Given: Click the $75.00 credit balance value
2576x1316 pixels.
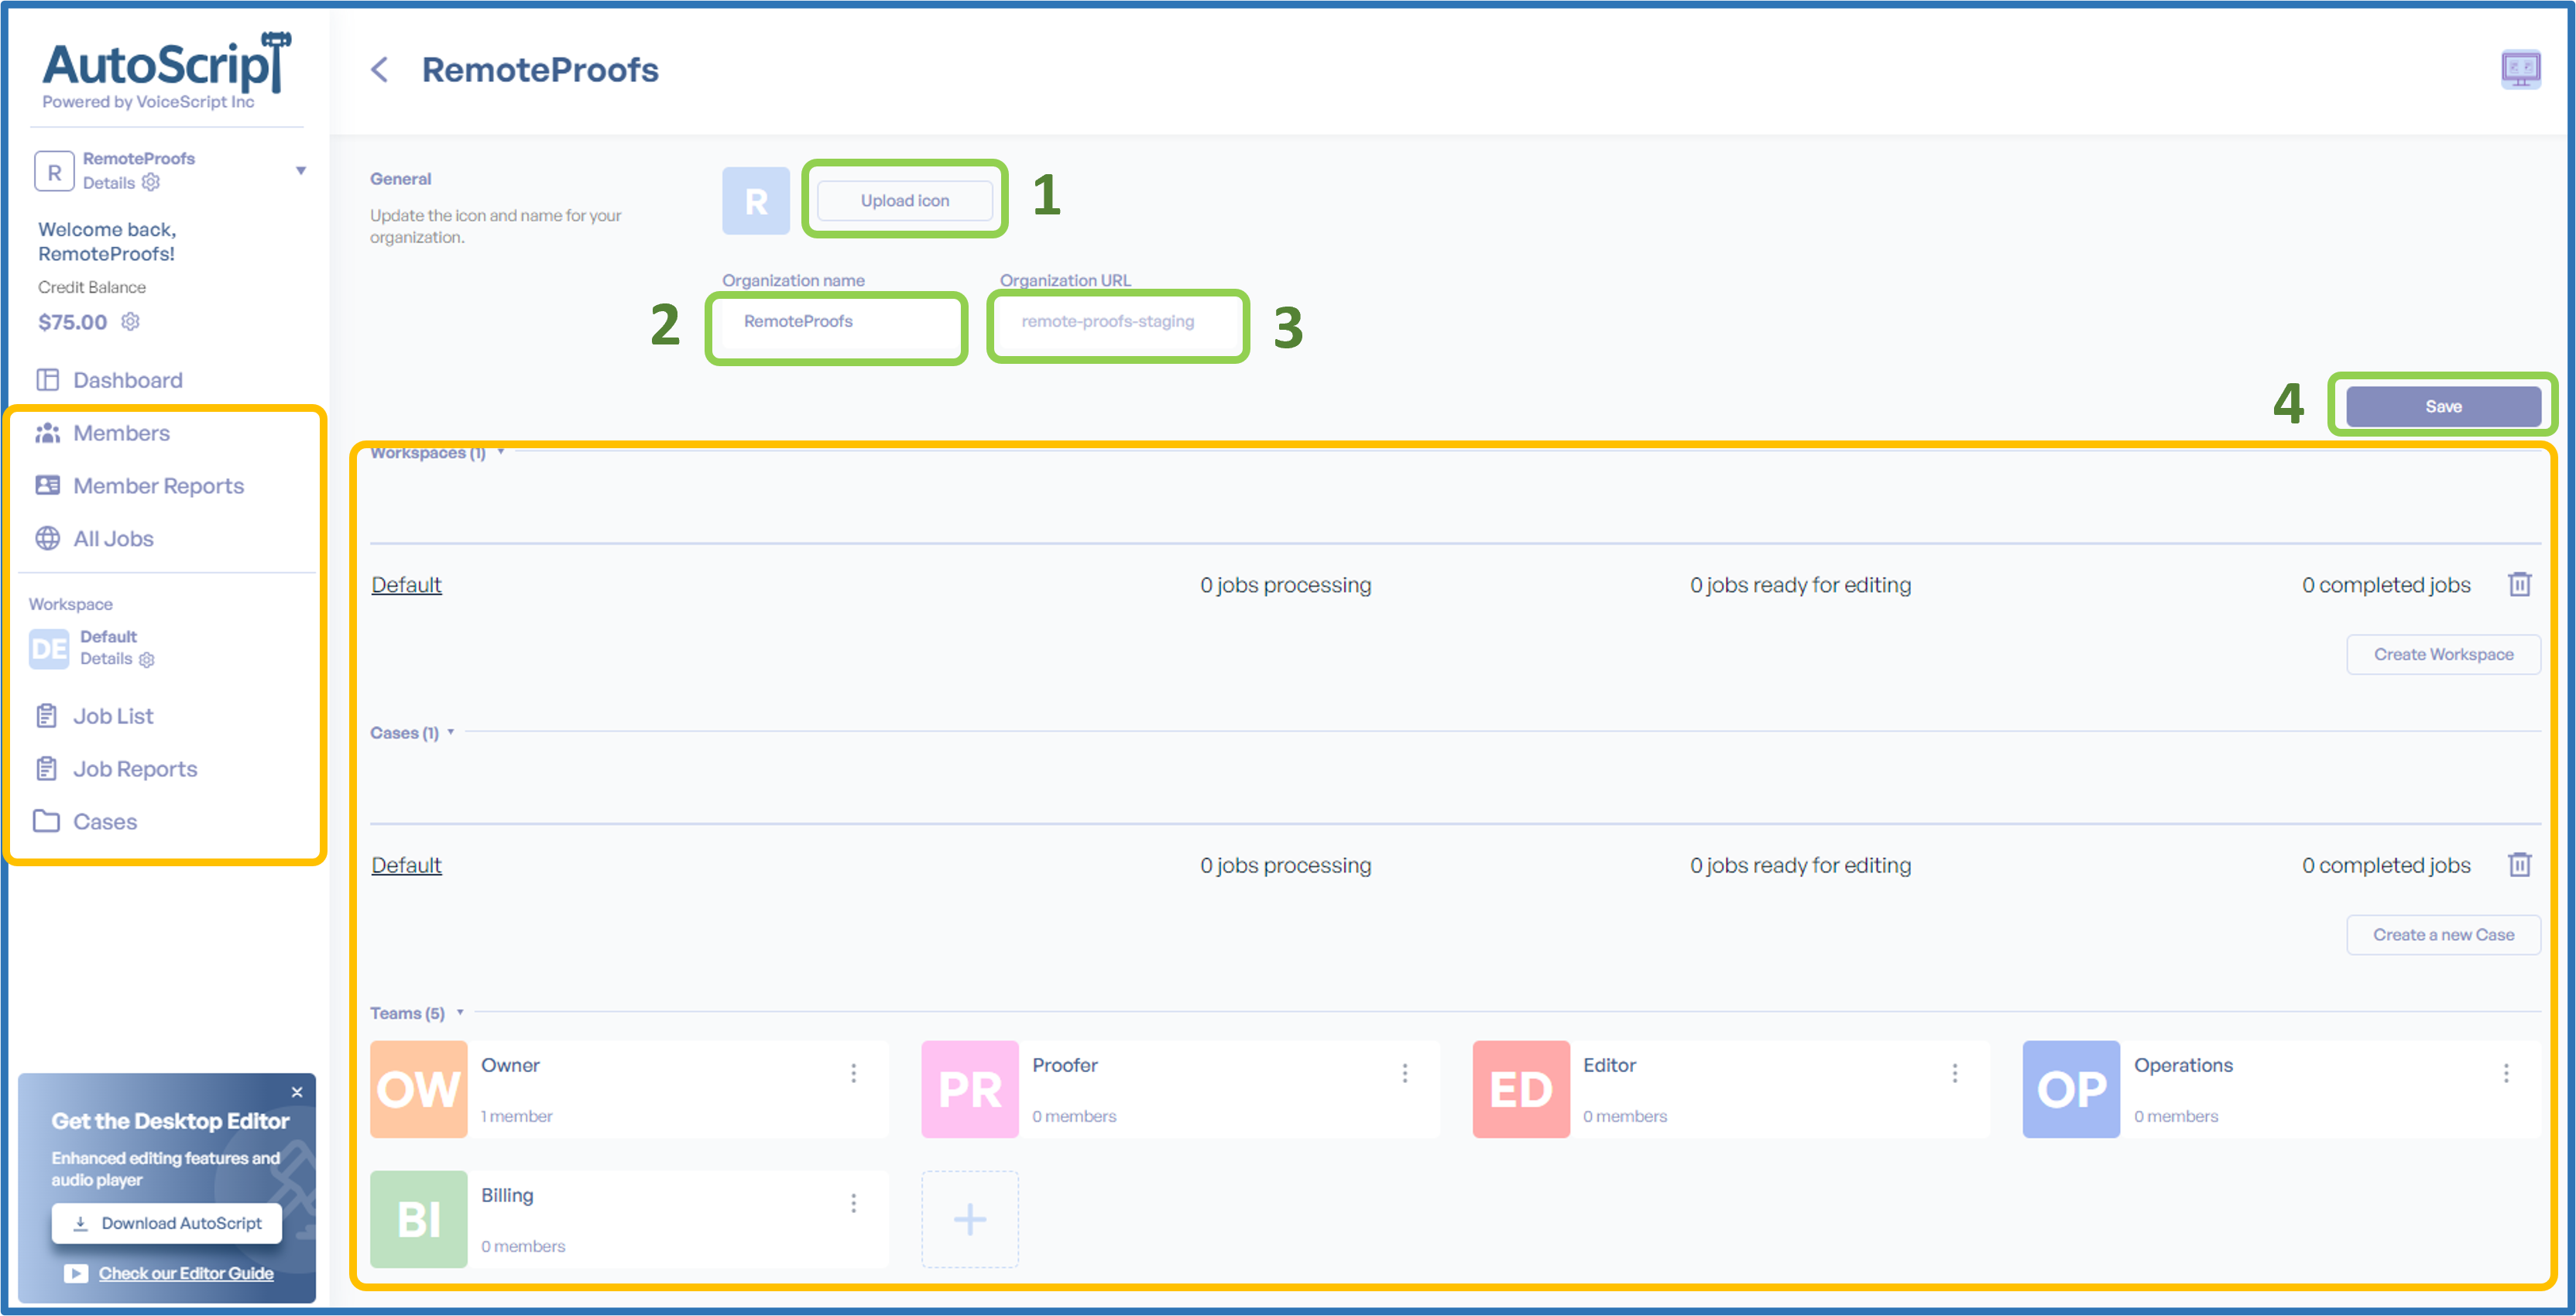Looking at the screenshot, I should coord(72,322).
